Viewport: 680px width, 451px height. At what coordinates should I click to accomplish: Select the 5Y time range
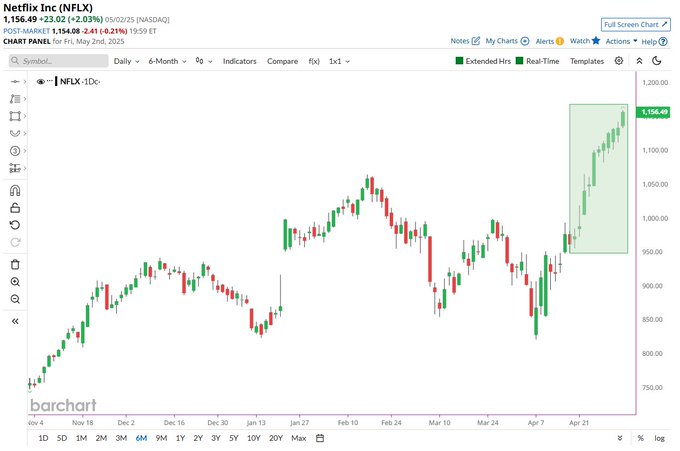pos(234,438)
